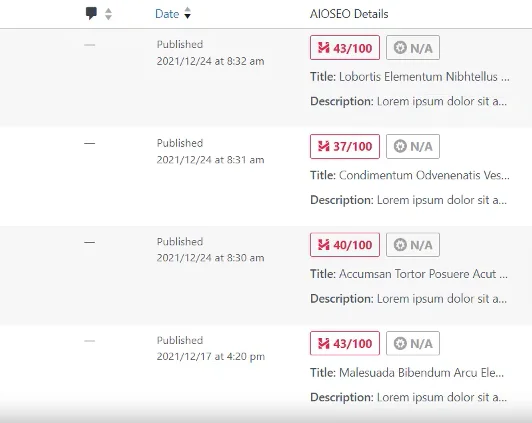The height and width of the screenshot is (423, 532).
Task: Click the N/A headline badge for Accumsan post
Action: tap(413, 245)
